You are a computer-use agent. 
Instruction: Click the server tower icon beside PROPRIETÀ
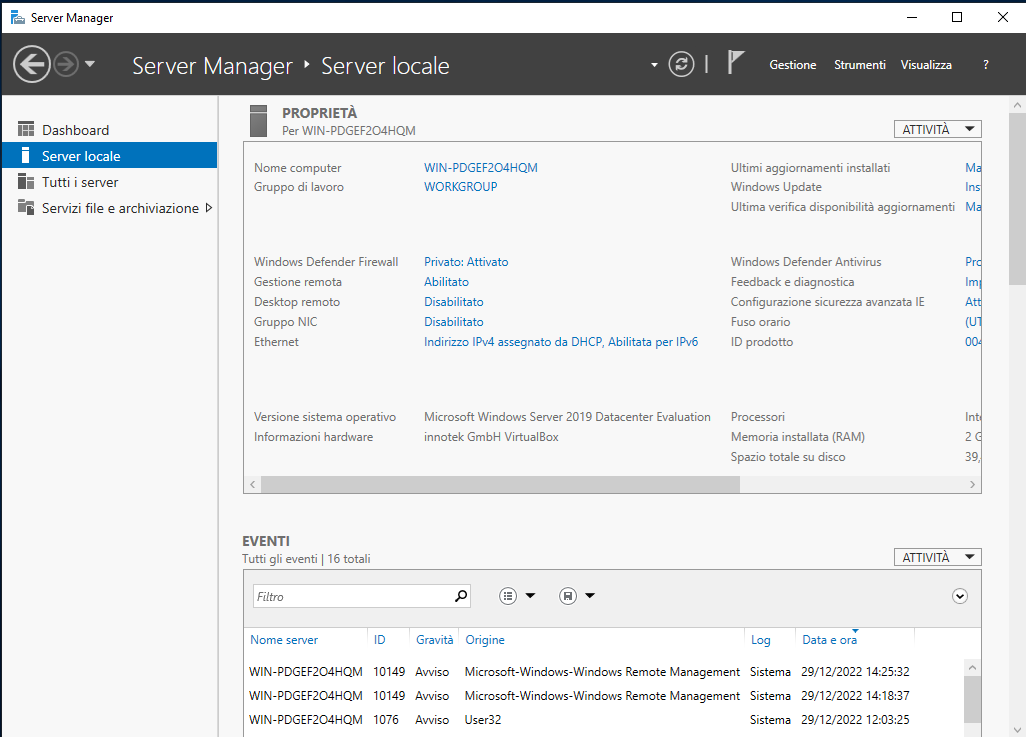pos(258,121)
